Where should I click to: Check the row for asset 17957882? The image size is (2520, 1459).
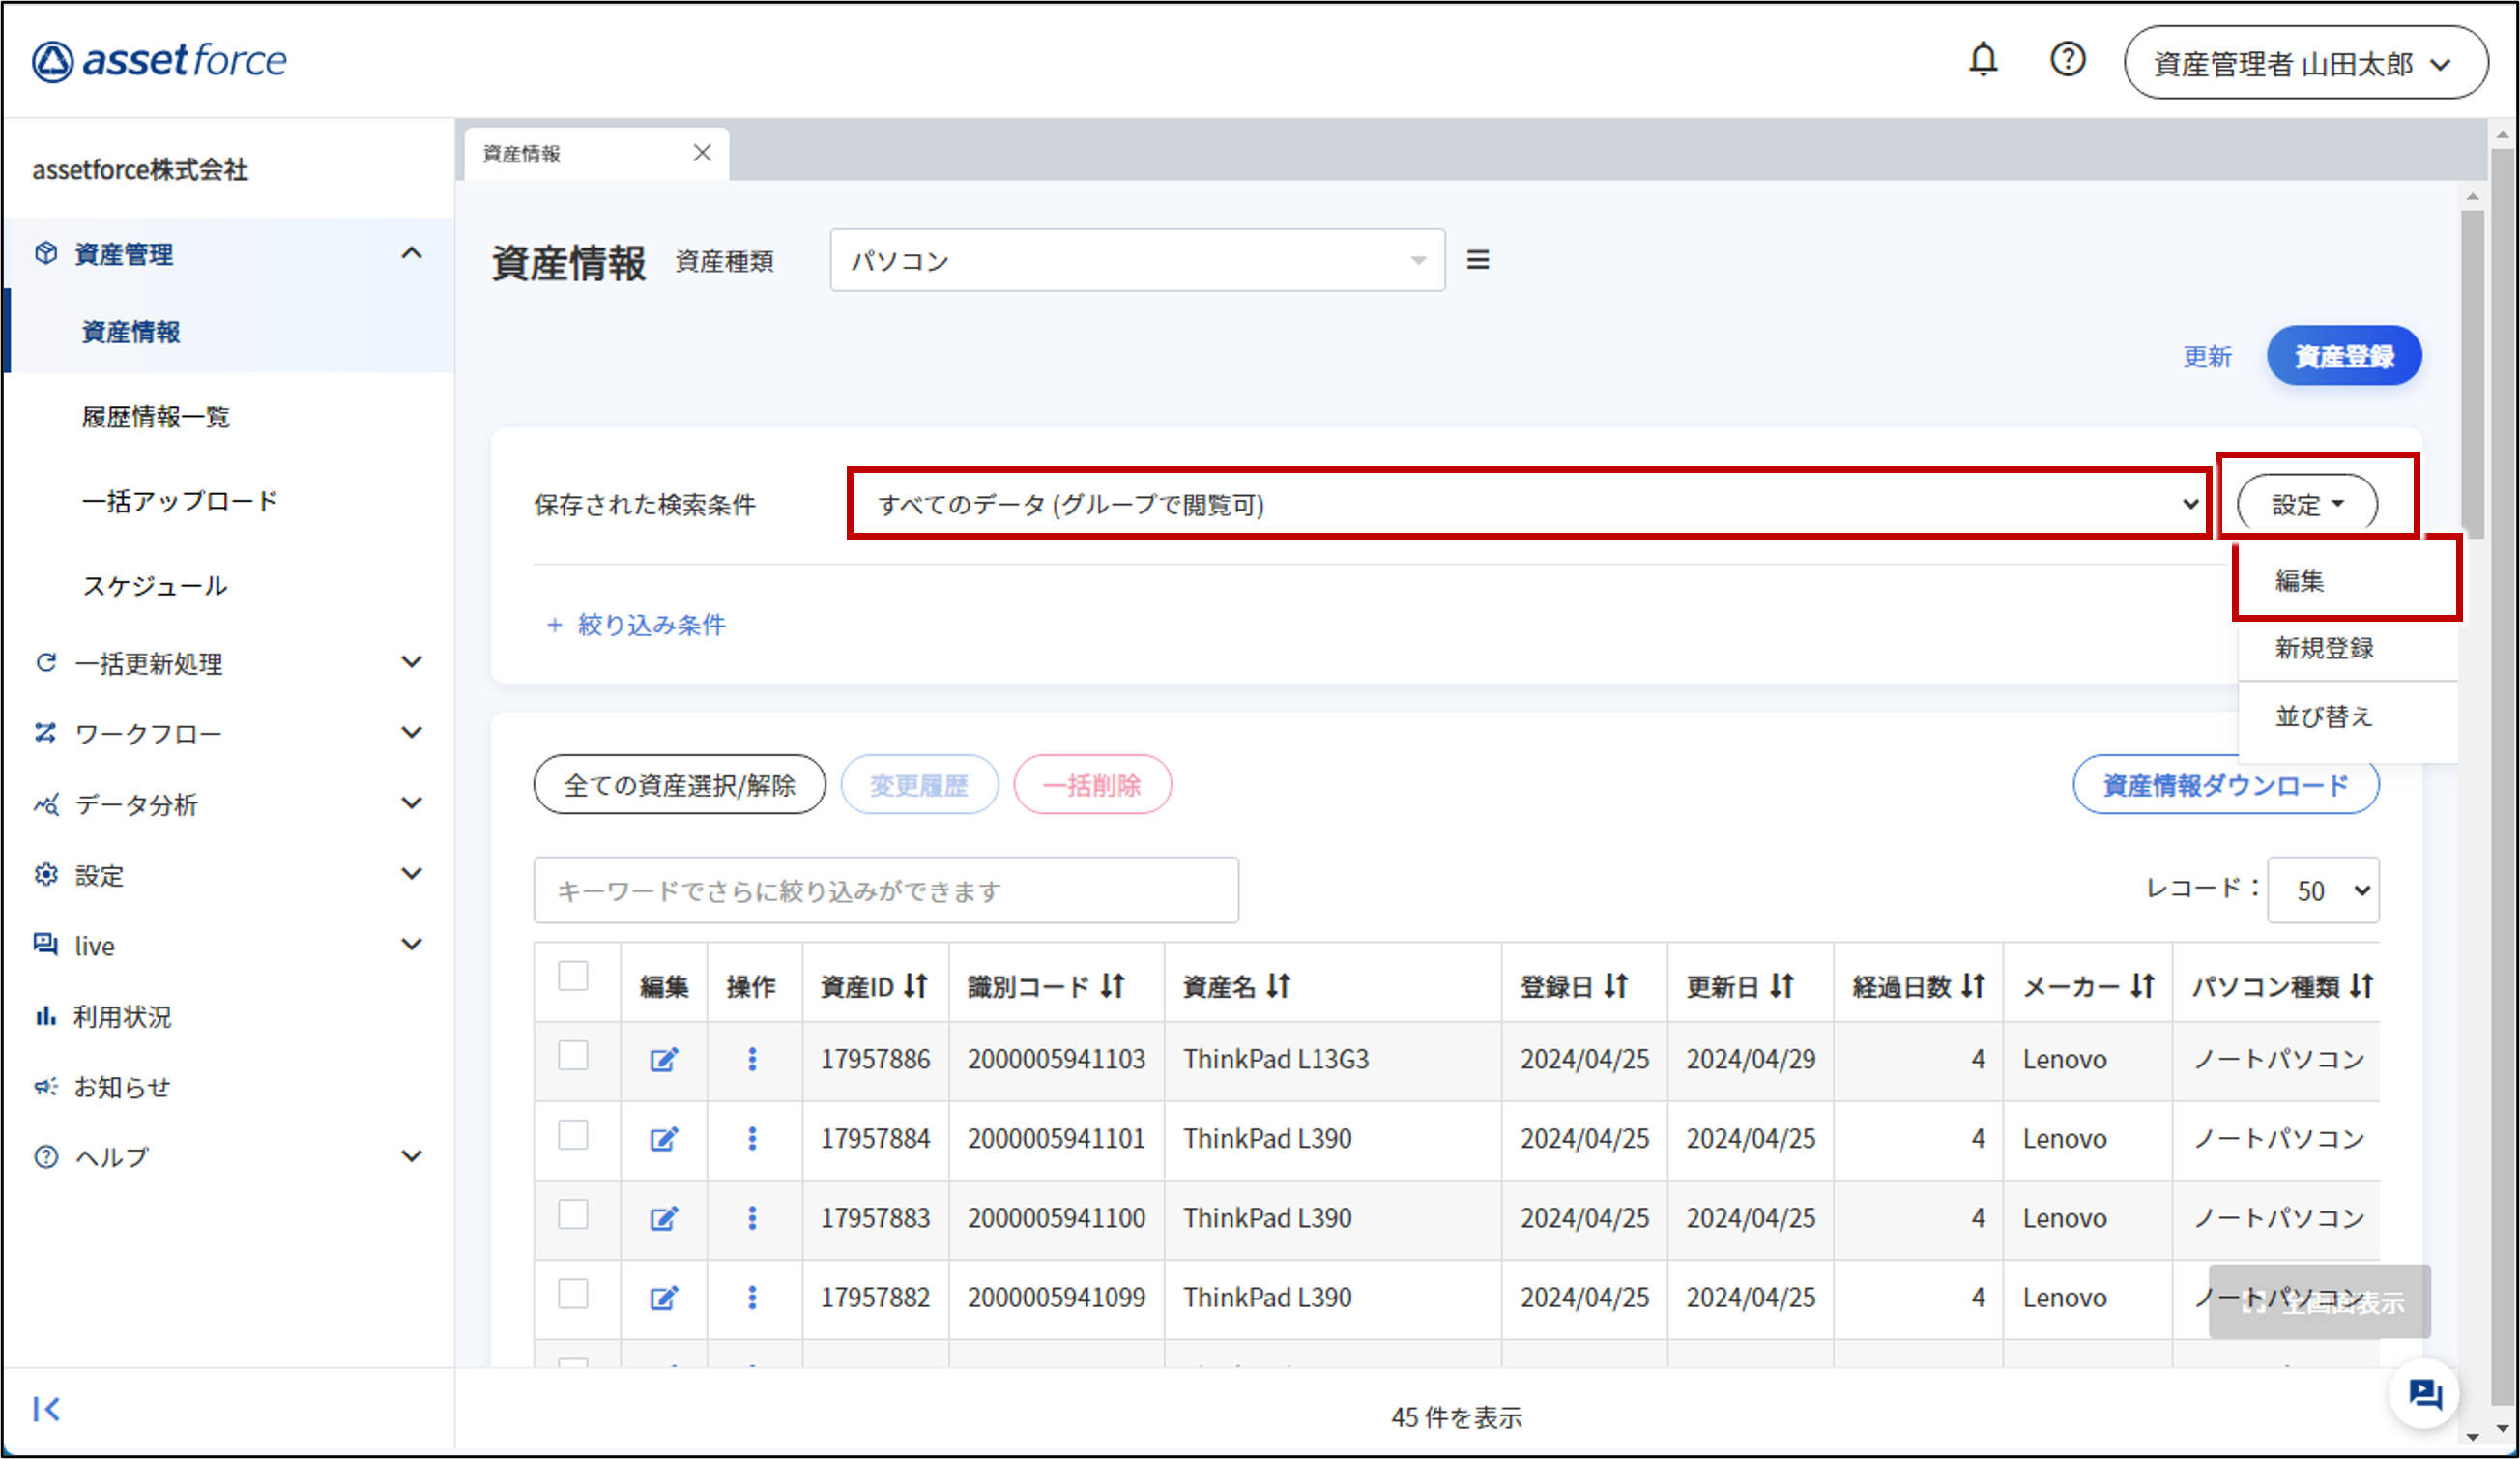pos(573,1294)
